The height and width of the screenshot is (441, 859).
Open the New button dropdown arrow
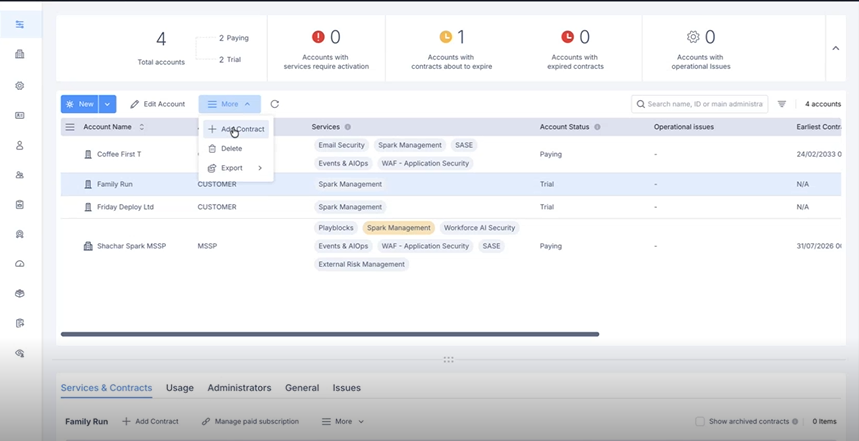[107, 104]
